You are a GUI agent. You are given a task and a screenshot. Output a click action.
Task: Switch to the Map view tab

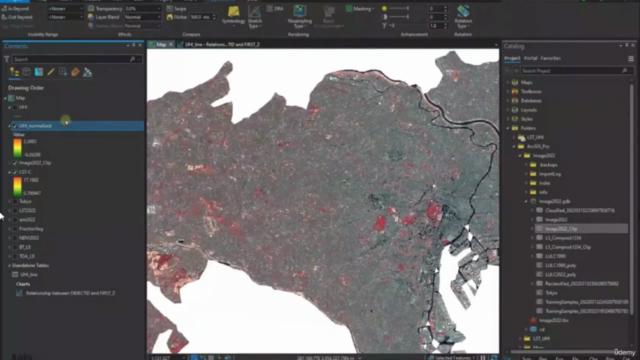click(x=161, y=44)
